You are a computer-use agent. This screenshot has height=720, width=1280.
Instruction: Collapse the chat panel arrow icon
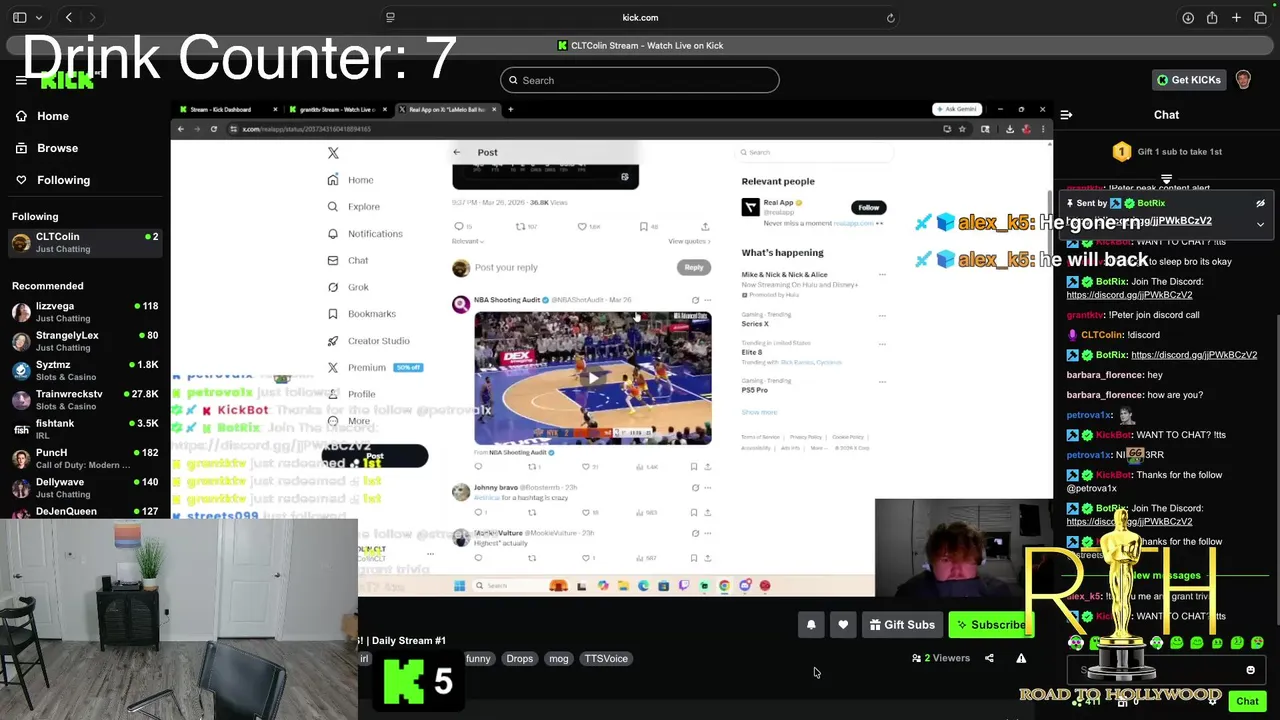pos(1066,115)
